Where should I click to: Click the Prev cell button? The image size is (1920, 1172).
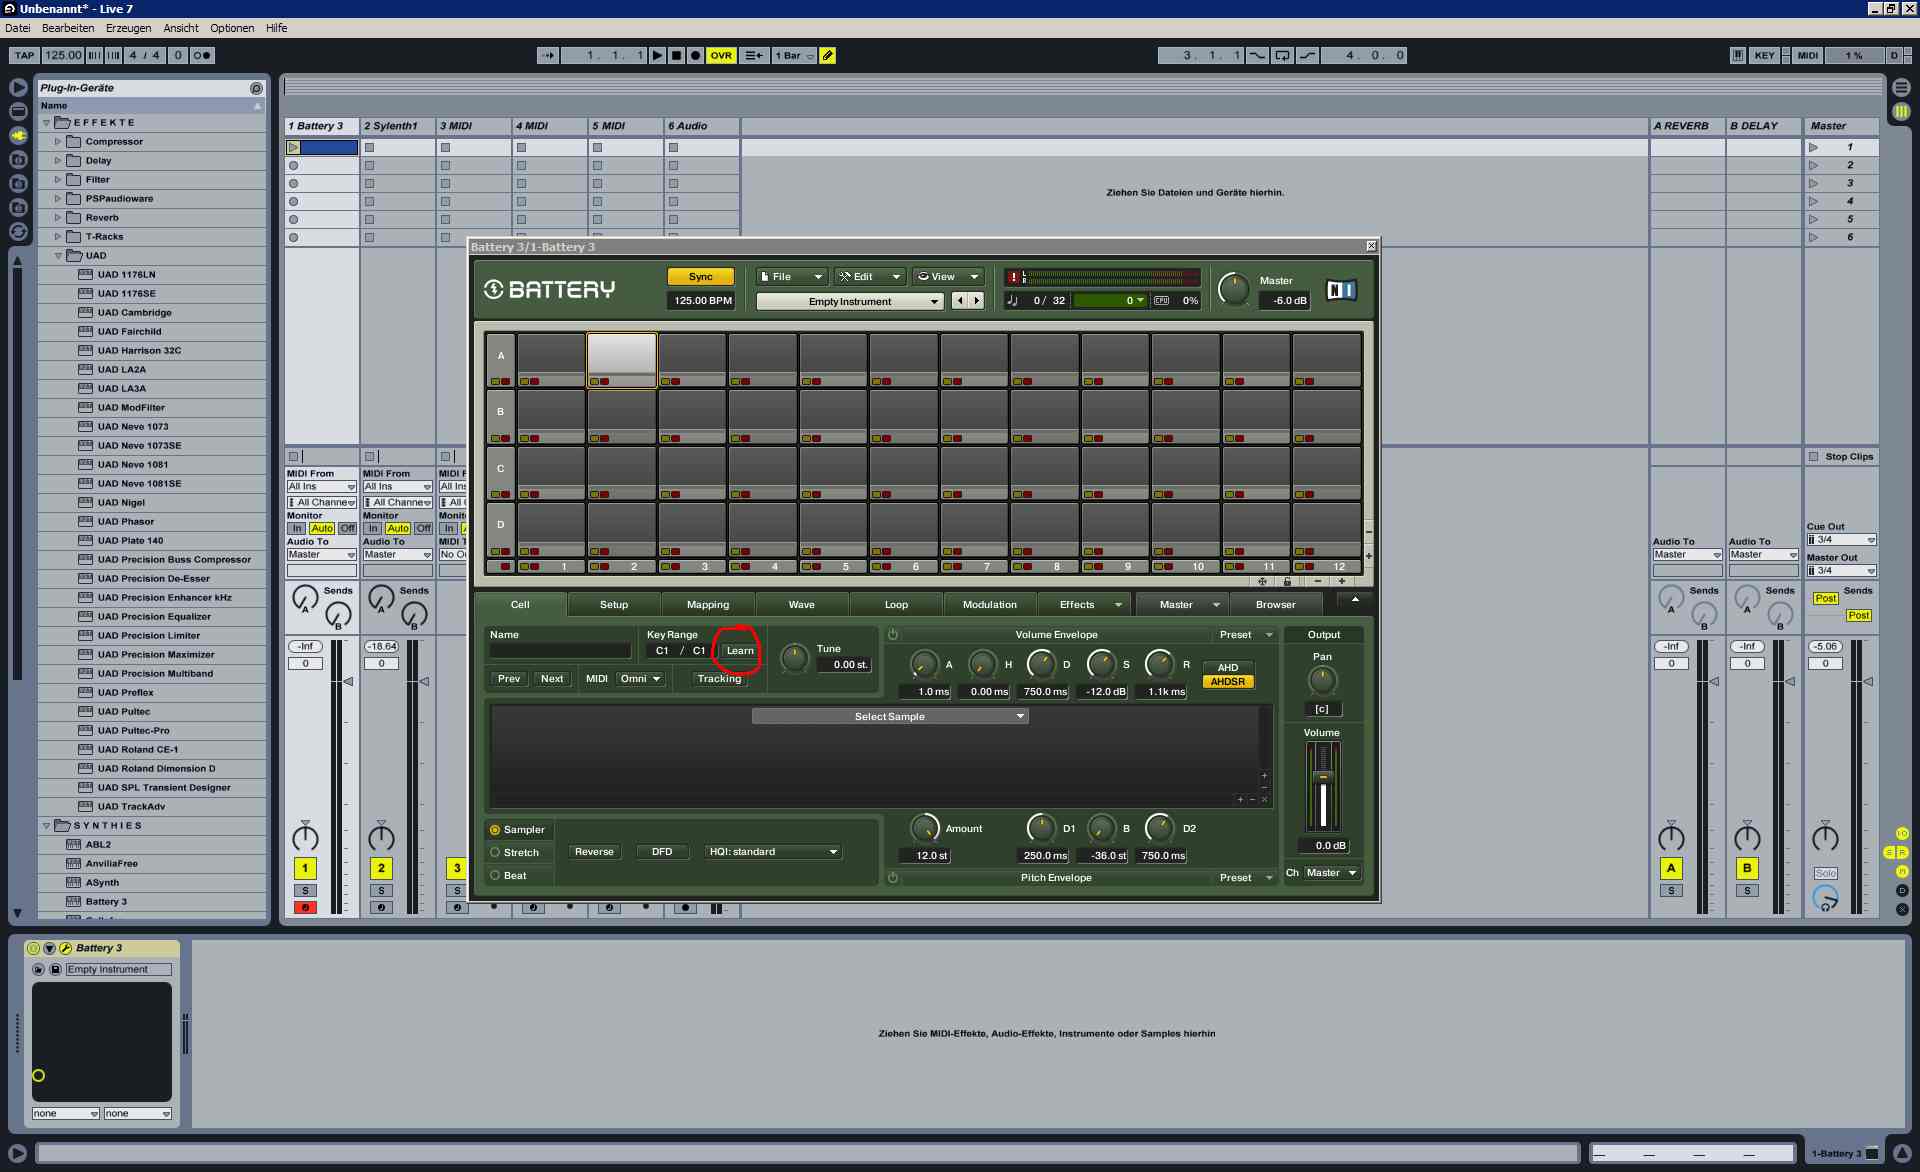click(509, 679)
